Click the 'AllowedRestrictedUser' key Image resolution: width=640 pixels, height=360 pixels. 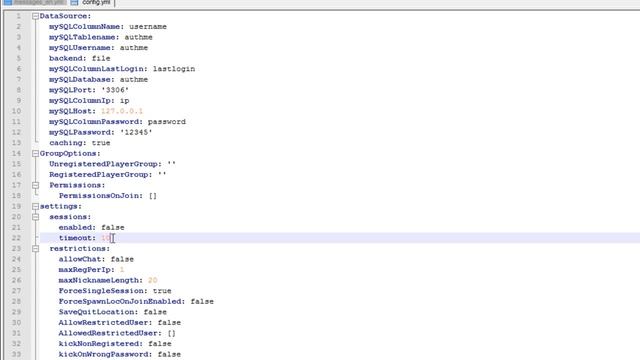coord(108,333)
